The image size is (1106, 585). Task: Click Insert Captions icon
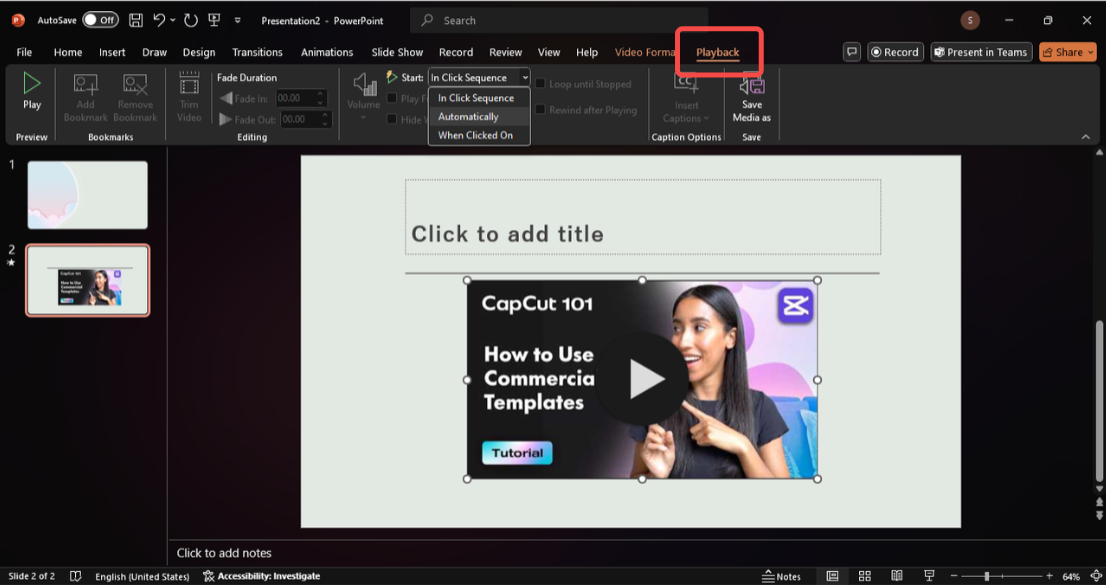click(686, 84)
